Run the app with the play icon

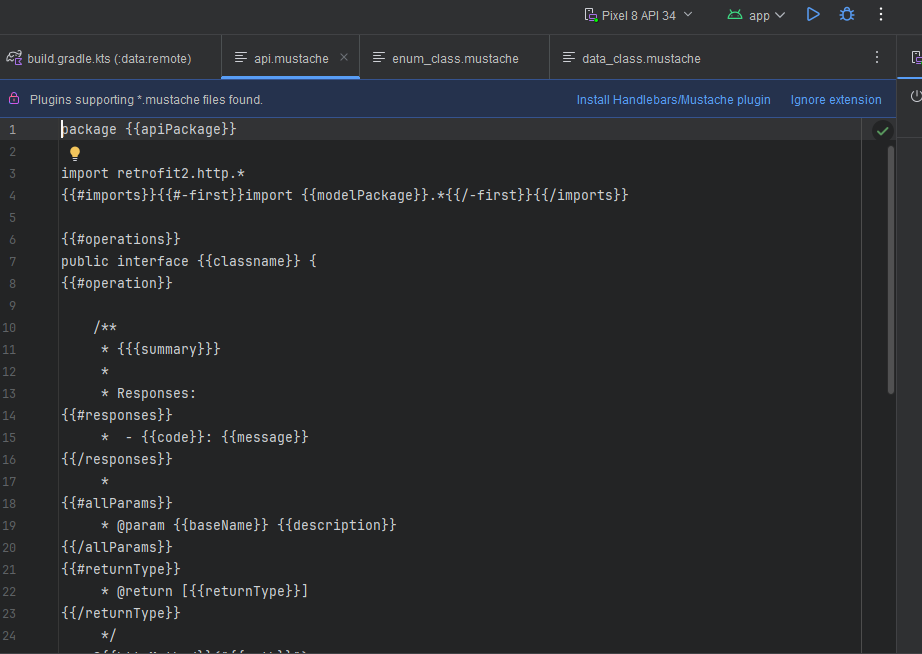(813, 15)
